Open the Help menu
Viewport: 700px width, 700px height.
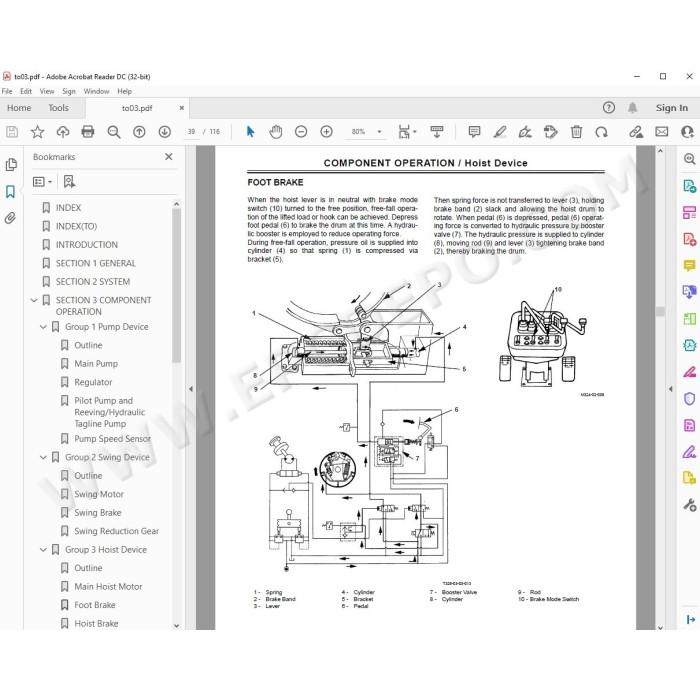pos(125,91)
